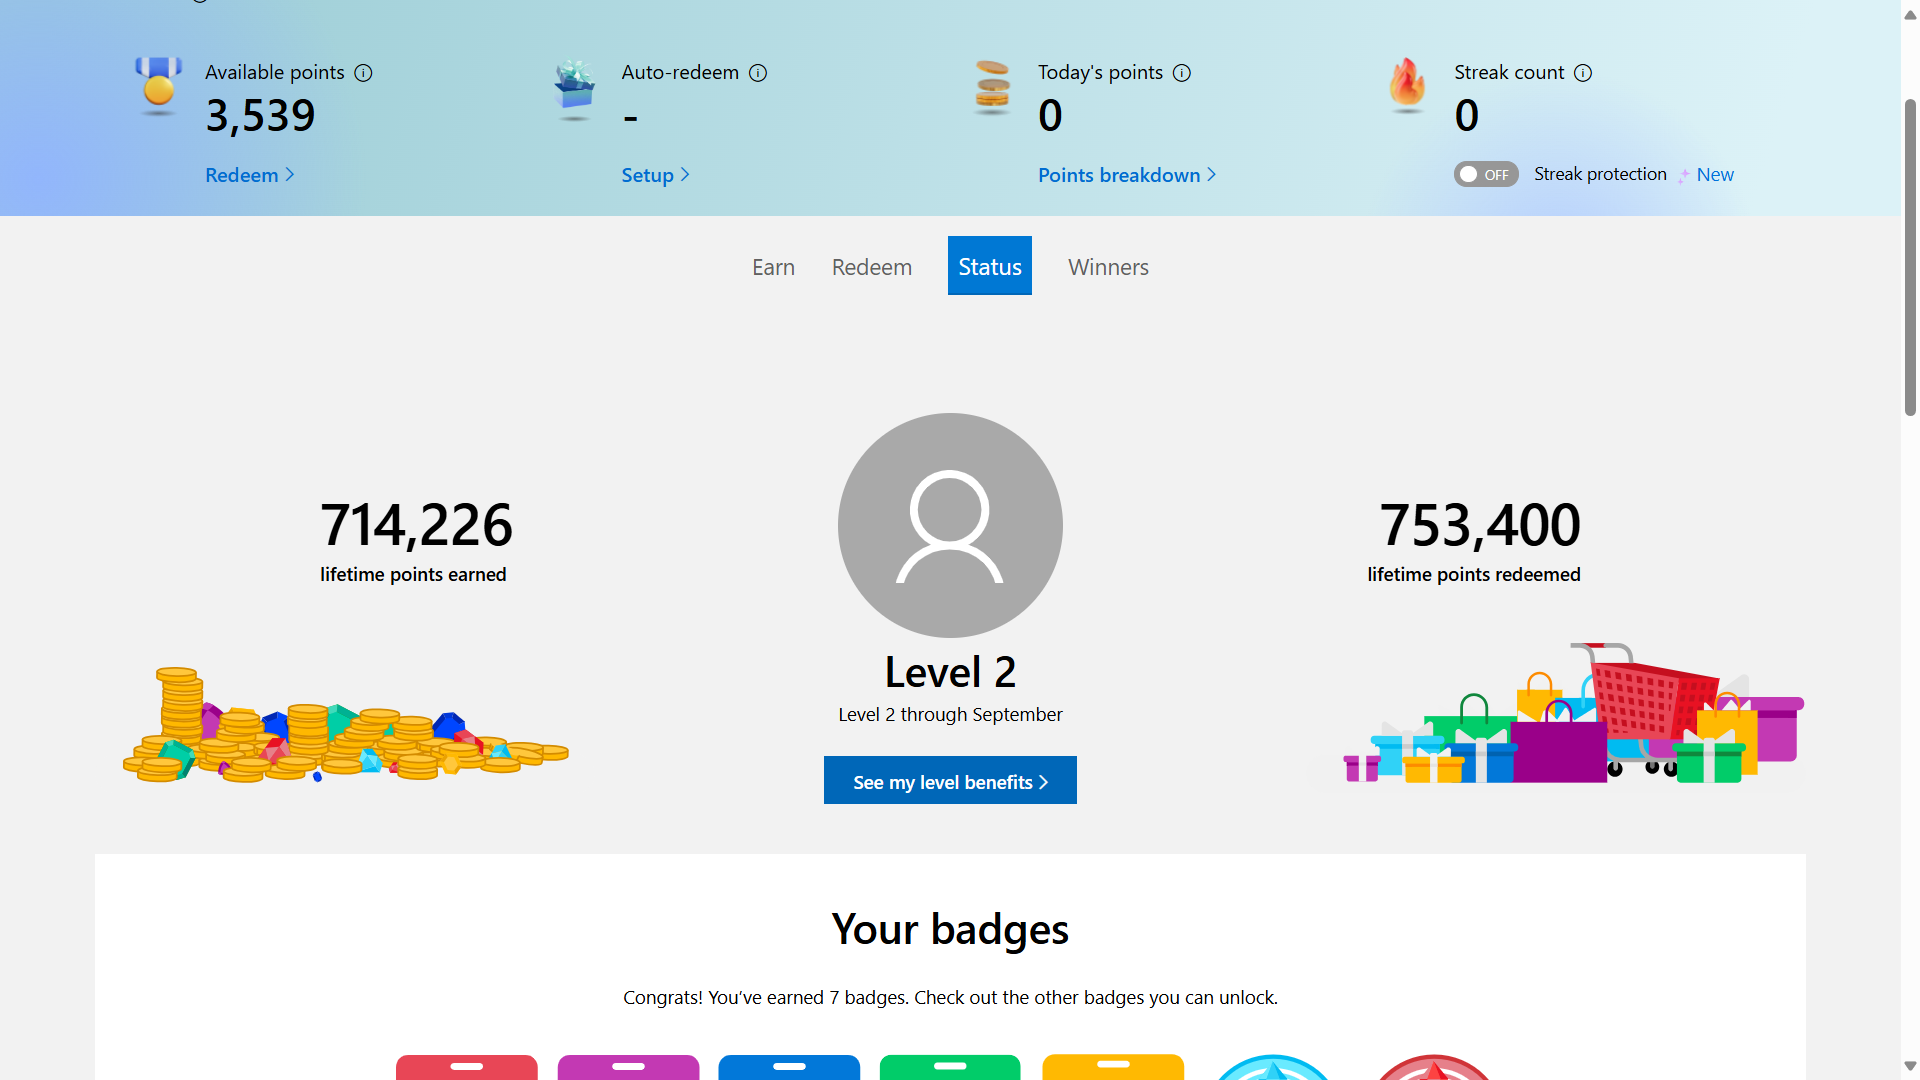Click the Streak count info icon

1583,72
